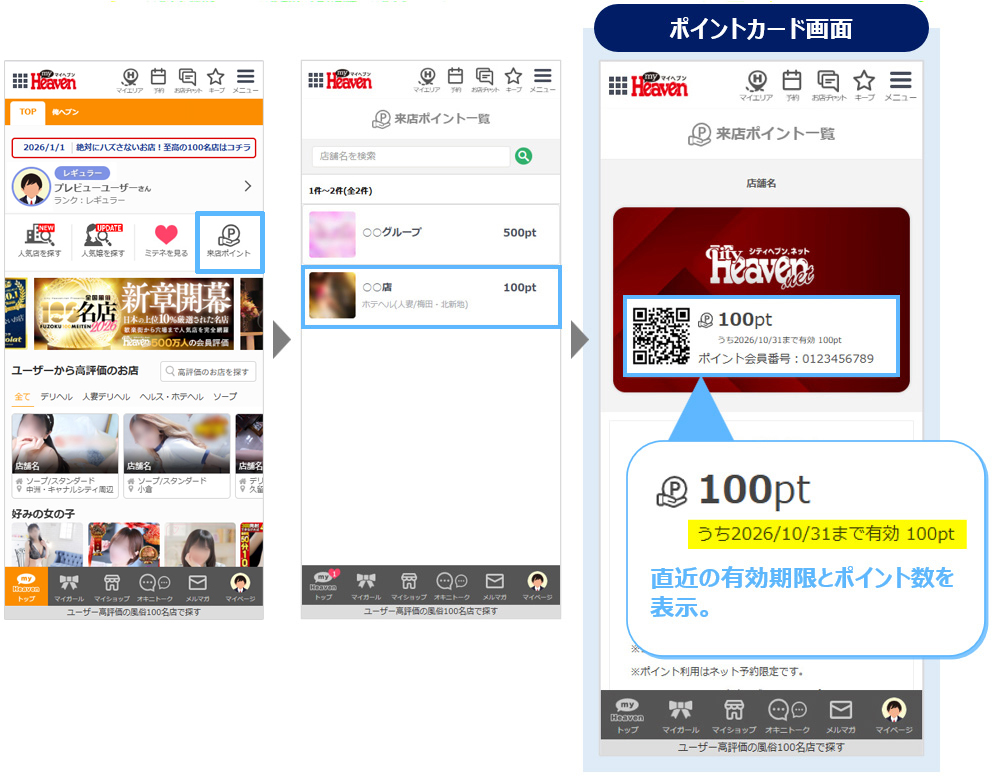Open 来店ポイント icon on the left screen
Image resolution: width=1001 pixels, height=777 pixels.
click(x=230, y=240)
